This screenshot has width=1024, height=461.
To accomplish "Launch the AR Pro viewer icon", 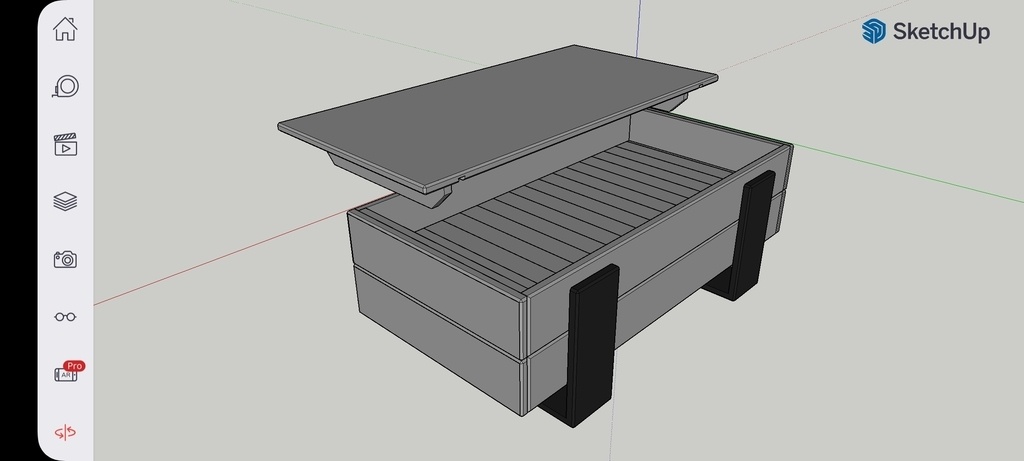I will pos(69,372).
